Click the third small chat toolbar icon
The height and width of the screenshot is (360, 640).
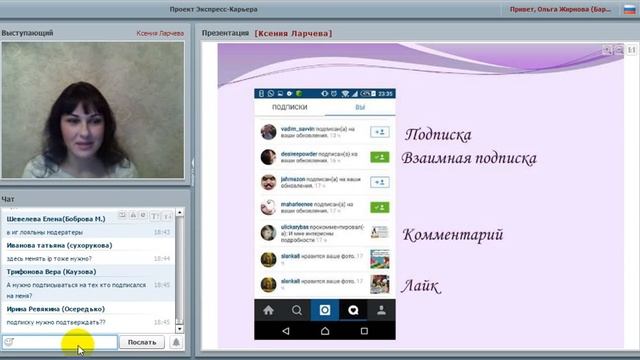[x=143, y=215]
